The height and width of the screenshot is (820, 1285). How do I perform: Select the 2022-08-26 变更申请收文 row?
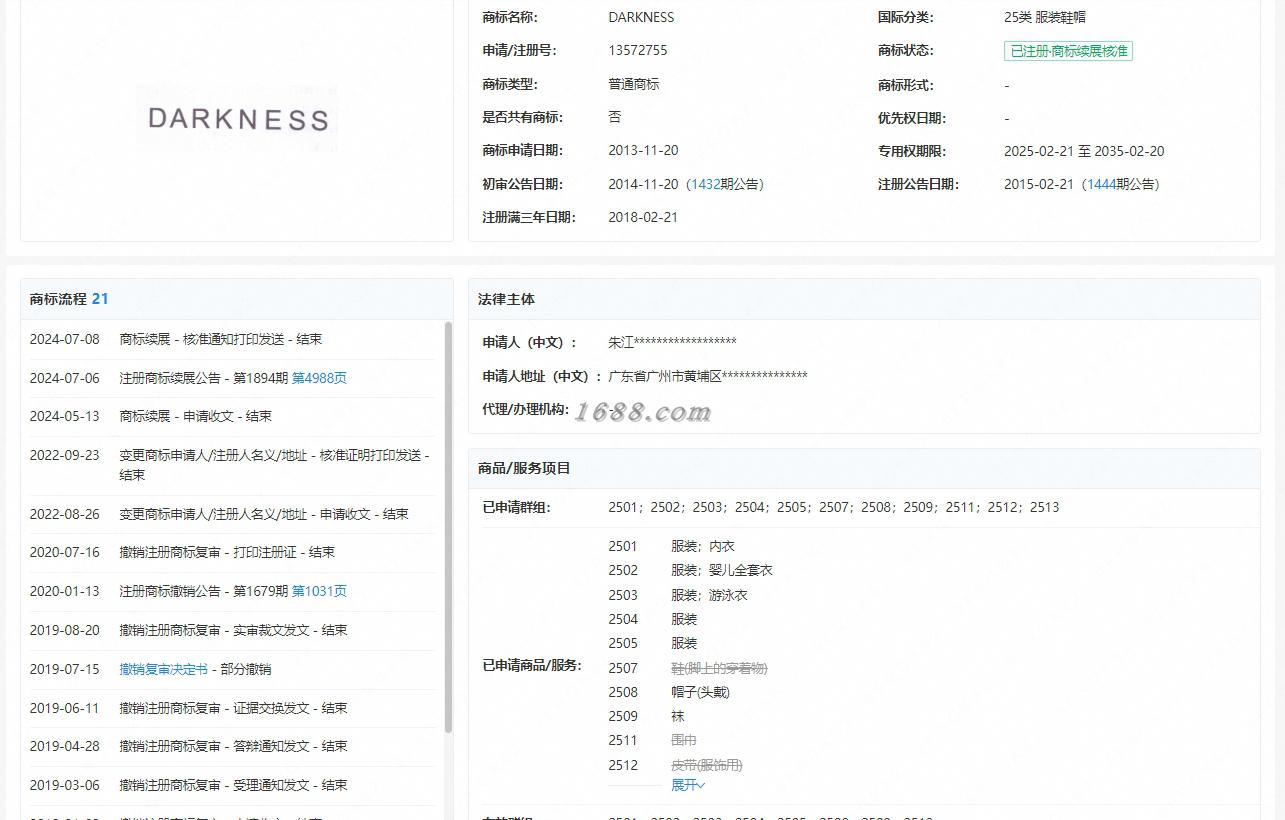(233, 514)
